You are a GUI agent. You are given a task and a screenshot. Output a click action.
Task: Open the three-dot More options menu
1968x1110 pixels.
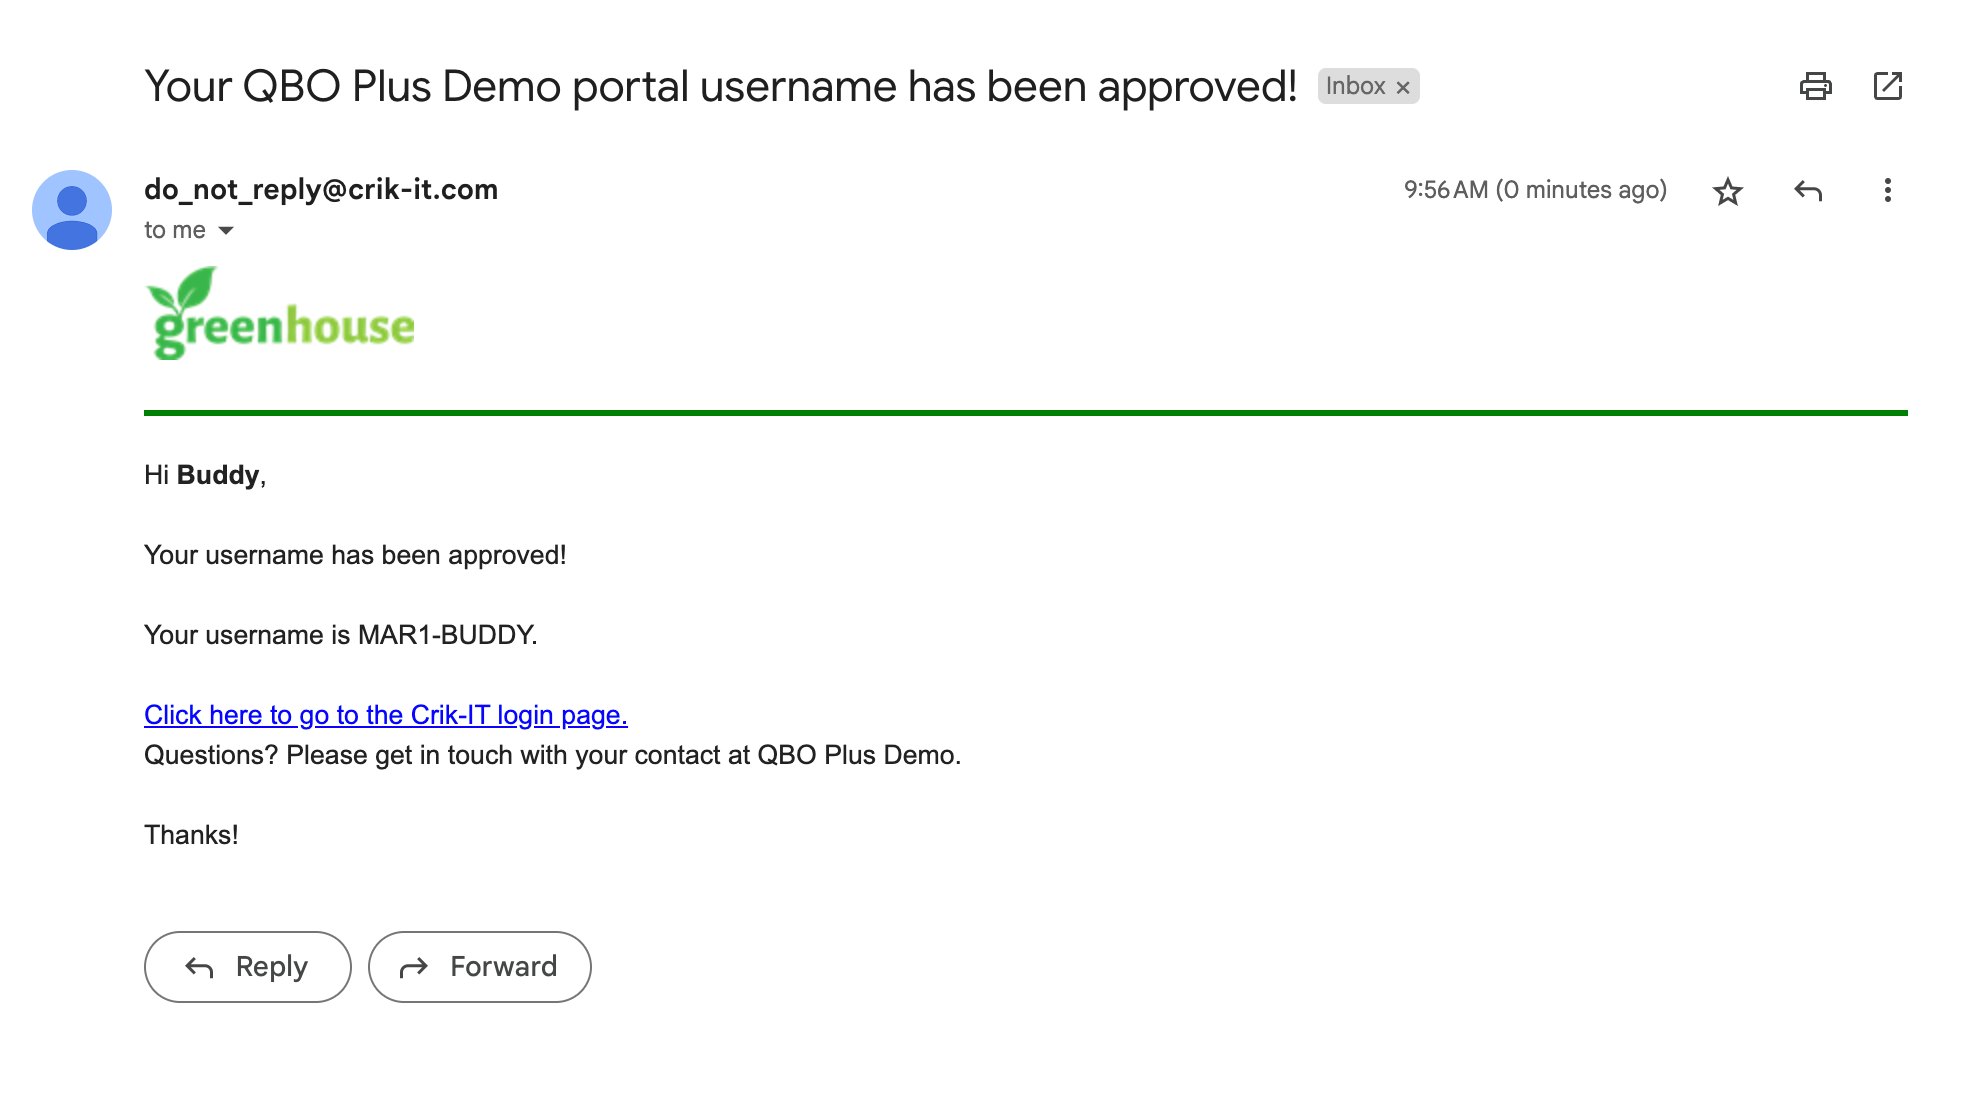pyautogui.click(x=1887, y=191)
